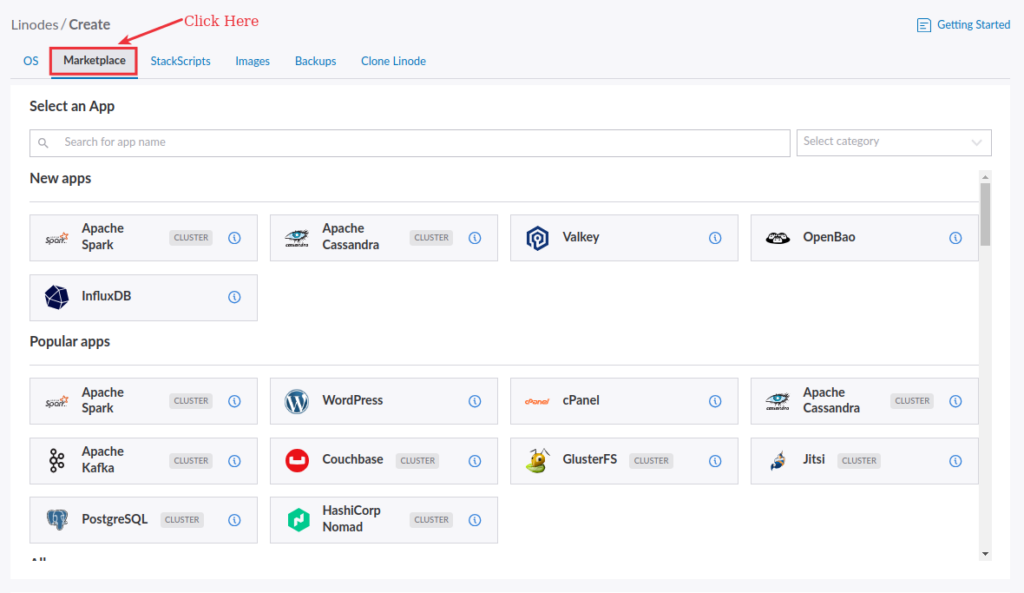Open info for Apache Spark under New apps

[x=234, y=238]
